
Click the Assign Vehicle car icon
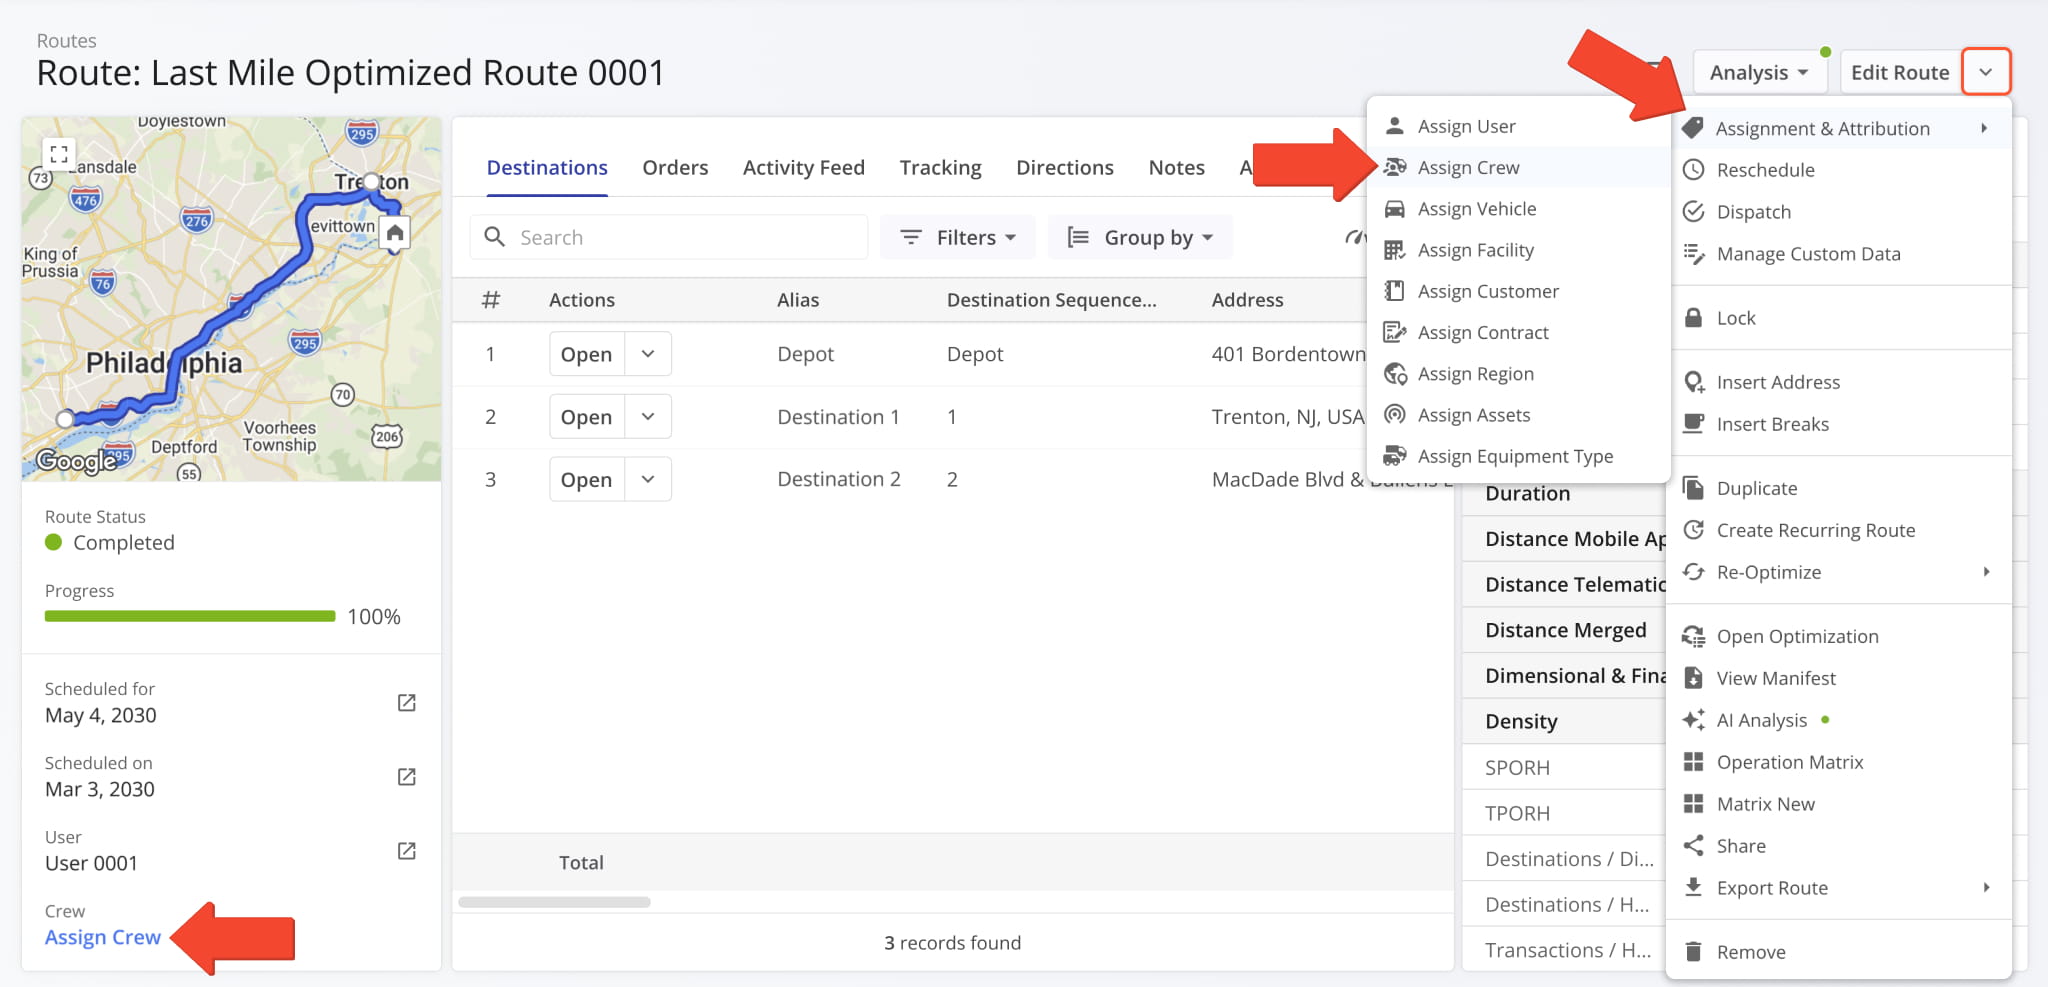point(1394,209)
